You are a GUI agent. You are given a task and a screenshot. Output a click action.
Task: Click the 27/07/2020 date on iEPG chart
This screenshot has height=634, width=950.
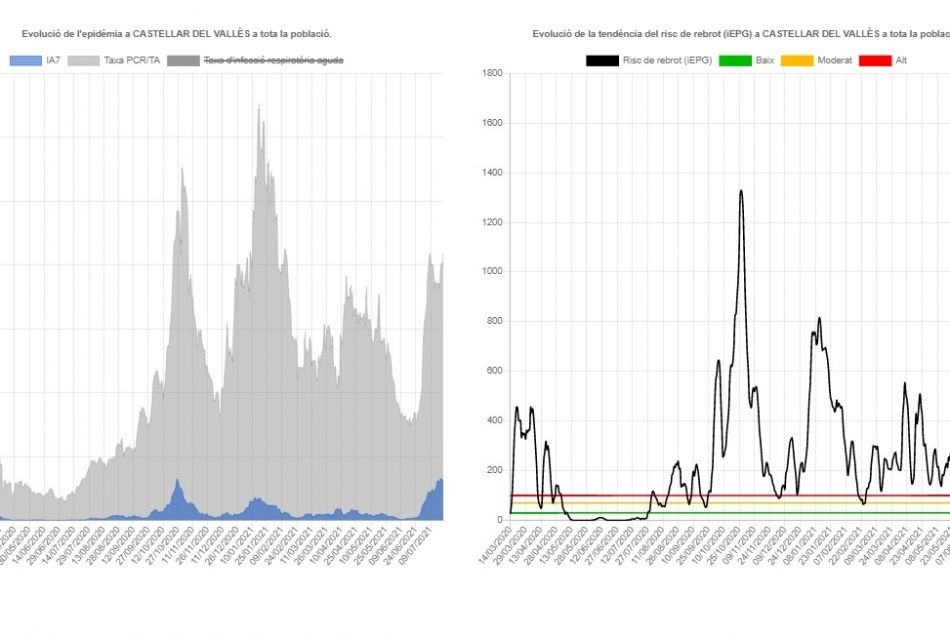click(x=632, y=544)
